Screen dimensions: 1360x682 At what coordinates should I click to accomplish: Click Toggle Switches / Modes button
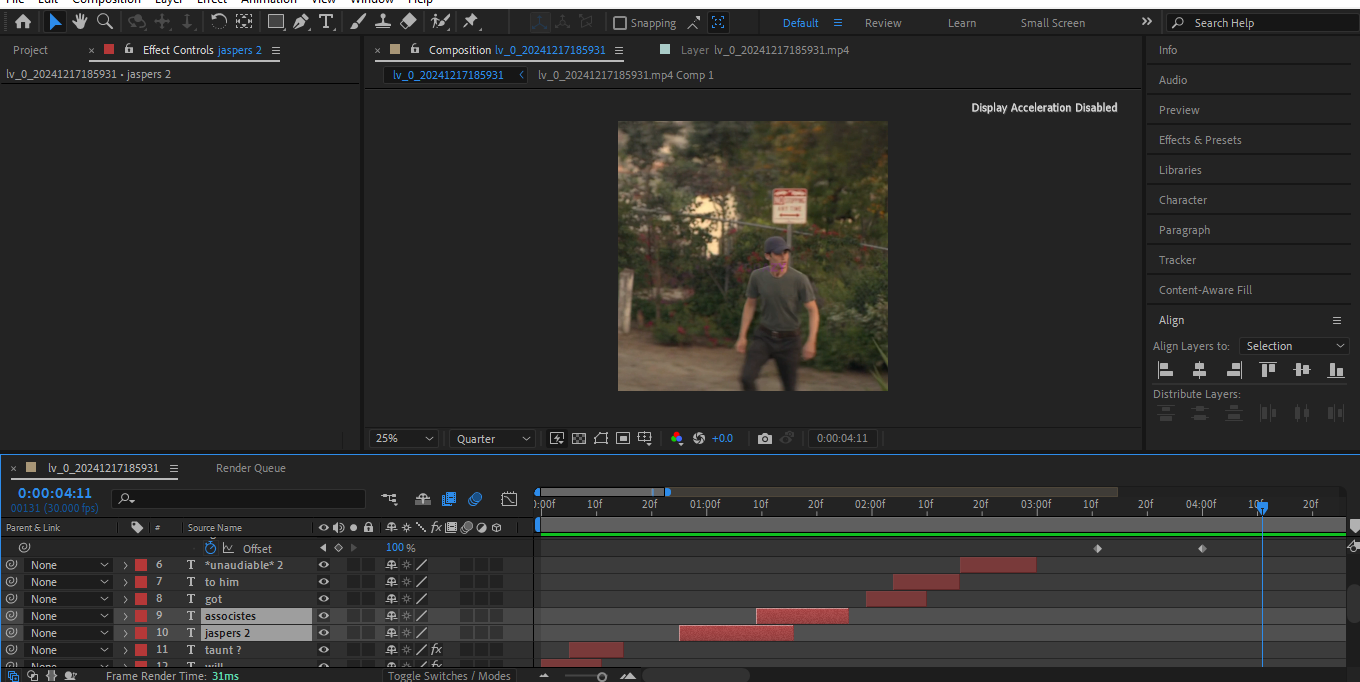point(449,676)
